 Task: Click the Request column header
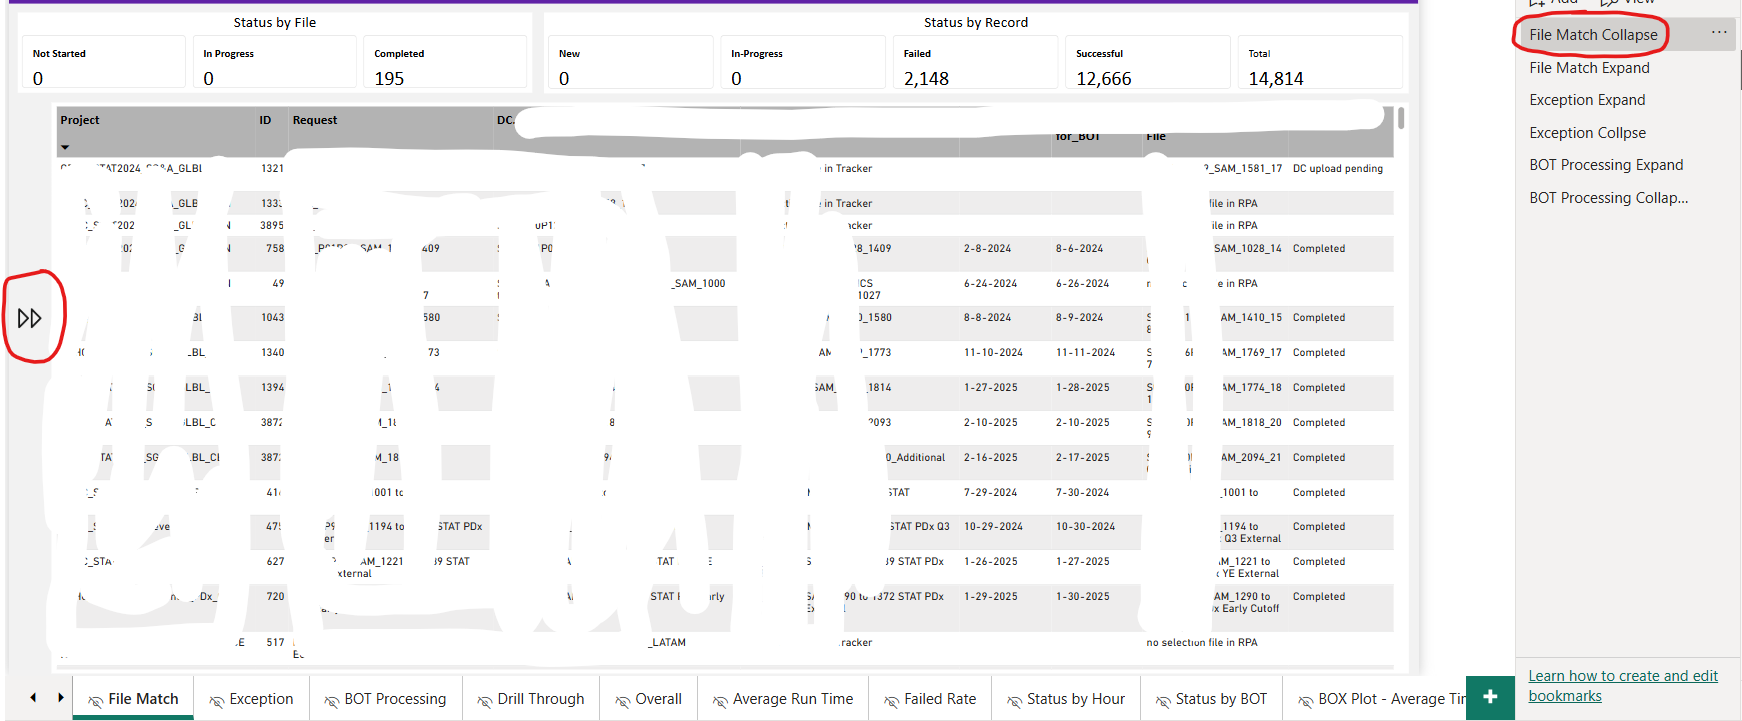click(315, 120)
